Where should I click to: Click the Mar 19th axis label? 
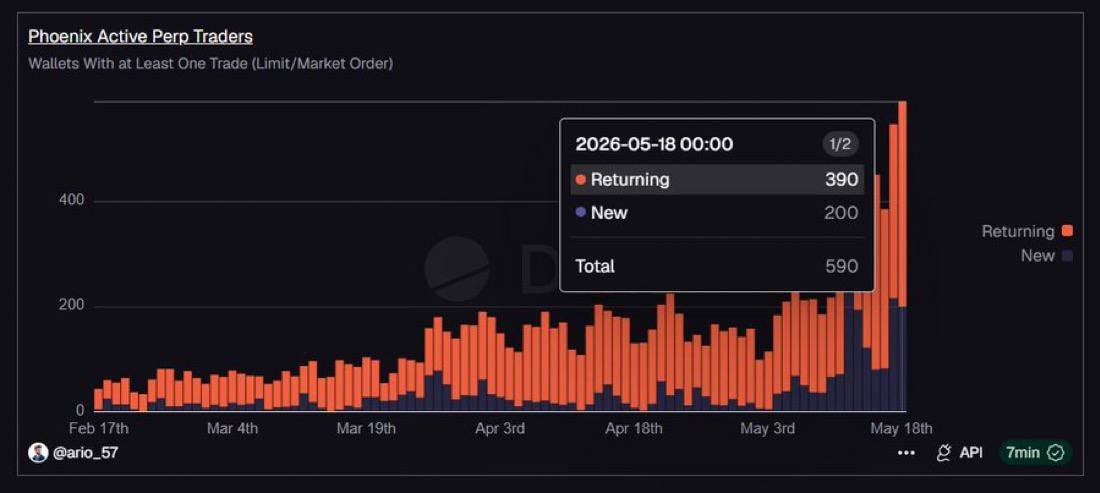[366, 428]
